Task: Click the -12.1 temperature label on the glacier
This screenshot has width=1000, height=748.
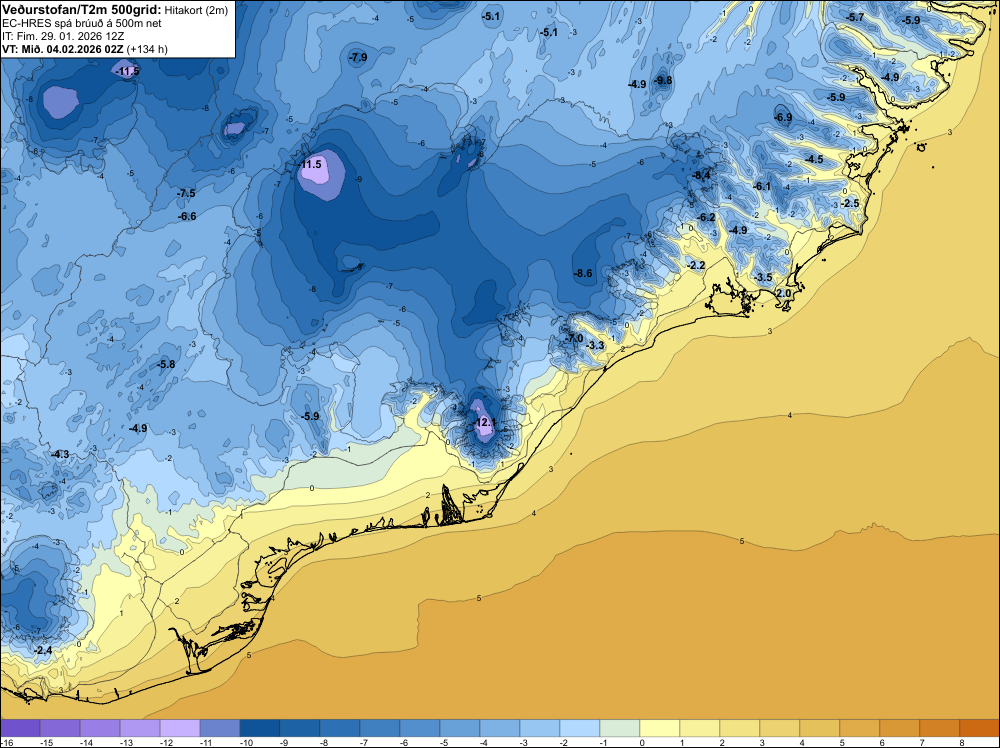Action: [485, 422]
